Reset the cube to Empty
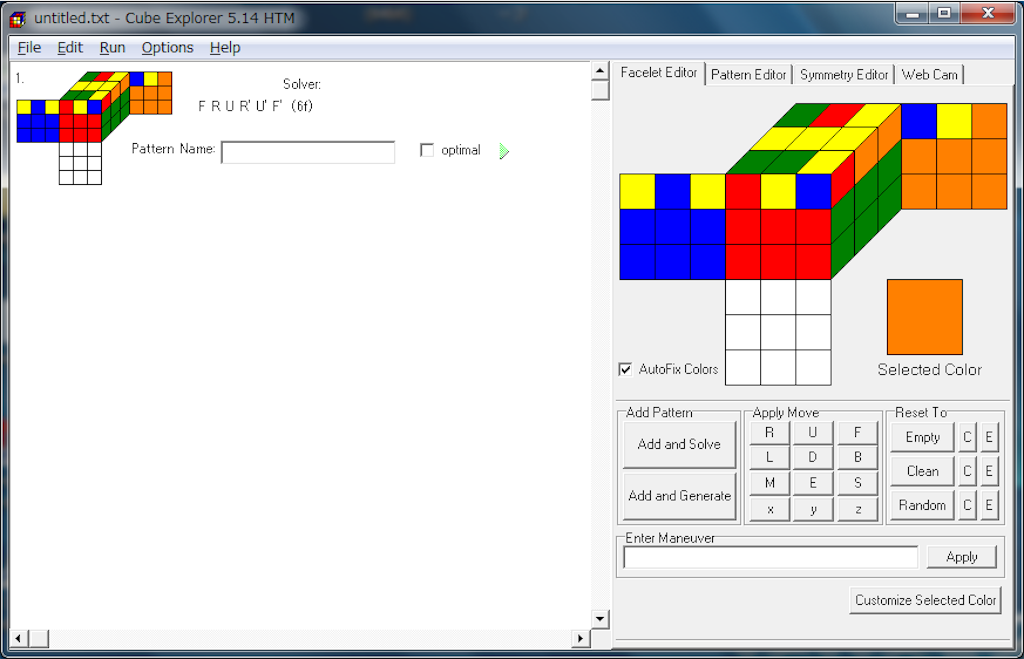The image size is (1024, 659). point(922,438)
